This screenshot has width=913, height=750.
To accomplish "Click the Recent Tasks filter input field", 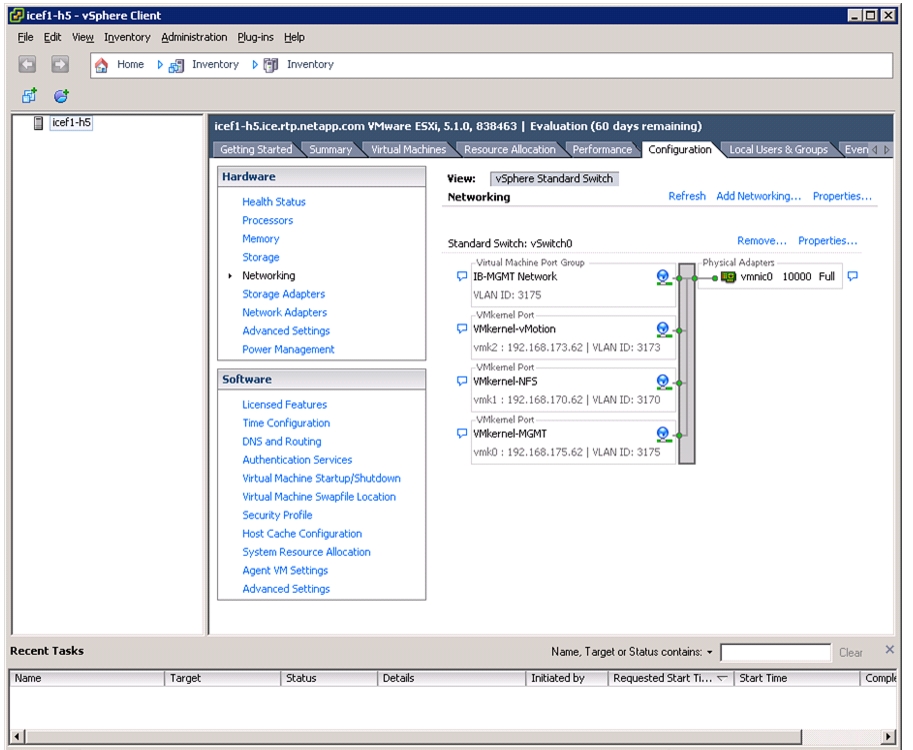I will (x=775, y=652).
